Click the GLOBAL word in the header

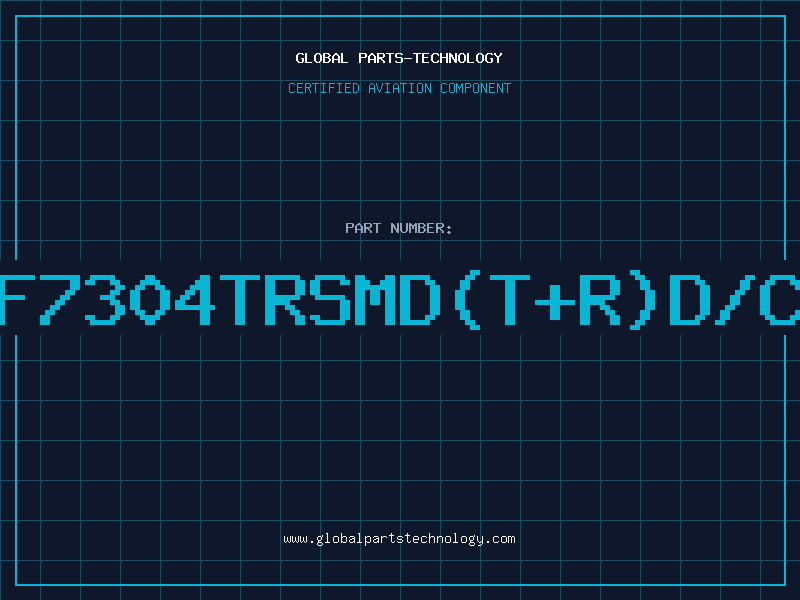(x=321, y=58)
